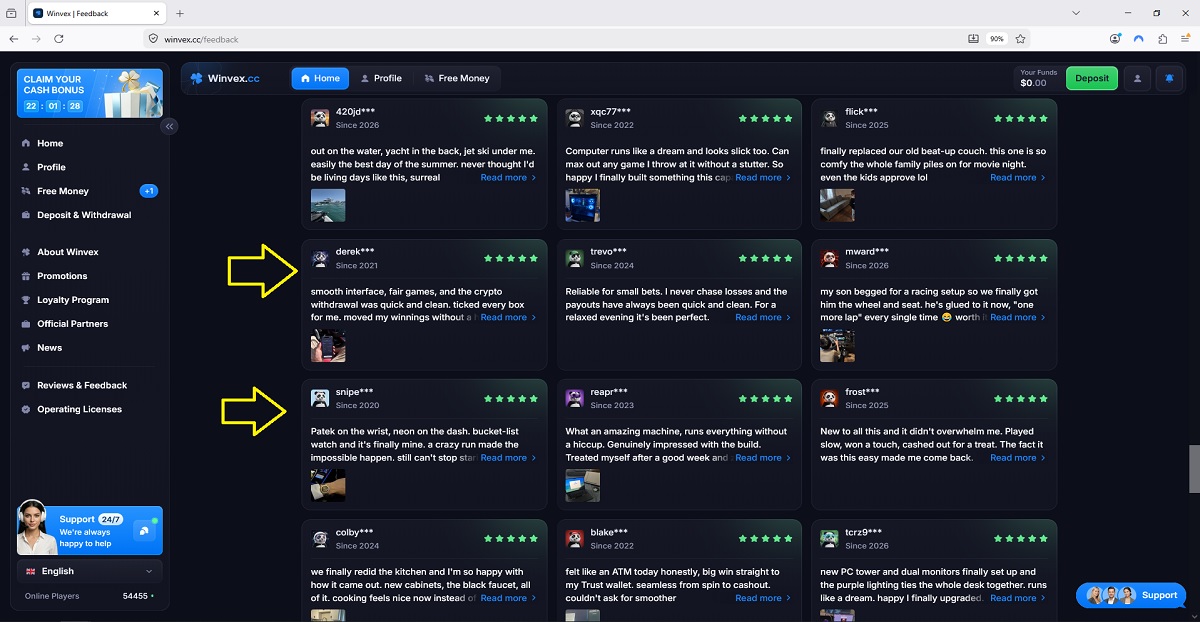Click derek*** avatar icon
This screenshot has height=622, width=1200.
pos(320,259)
